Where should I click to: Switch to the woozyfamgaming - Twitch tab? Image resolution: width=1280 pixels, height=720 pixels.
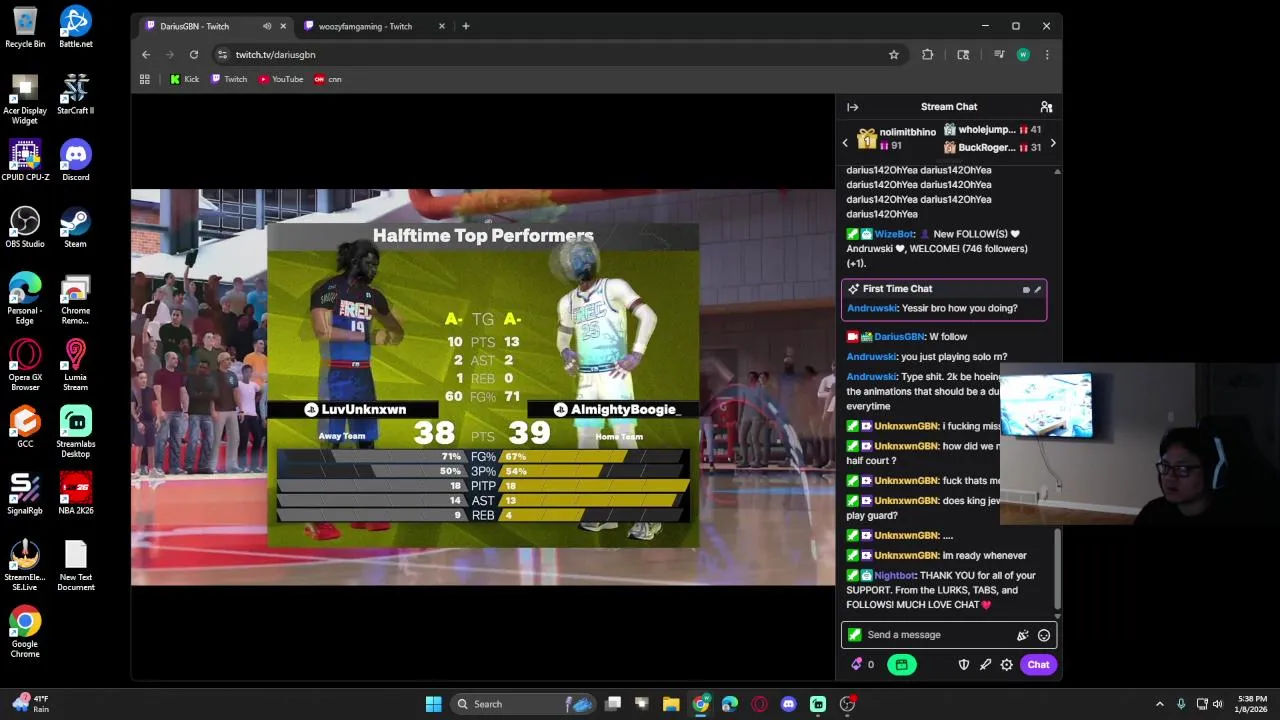365,26
